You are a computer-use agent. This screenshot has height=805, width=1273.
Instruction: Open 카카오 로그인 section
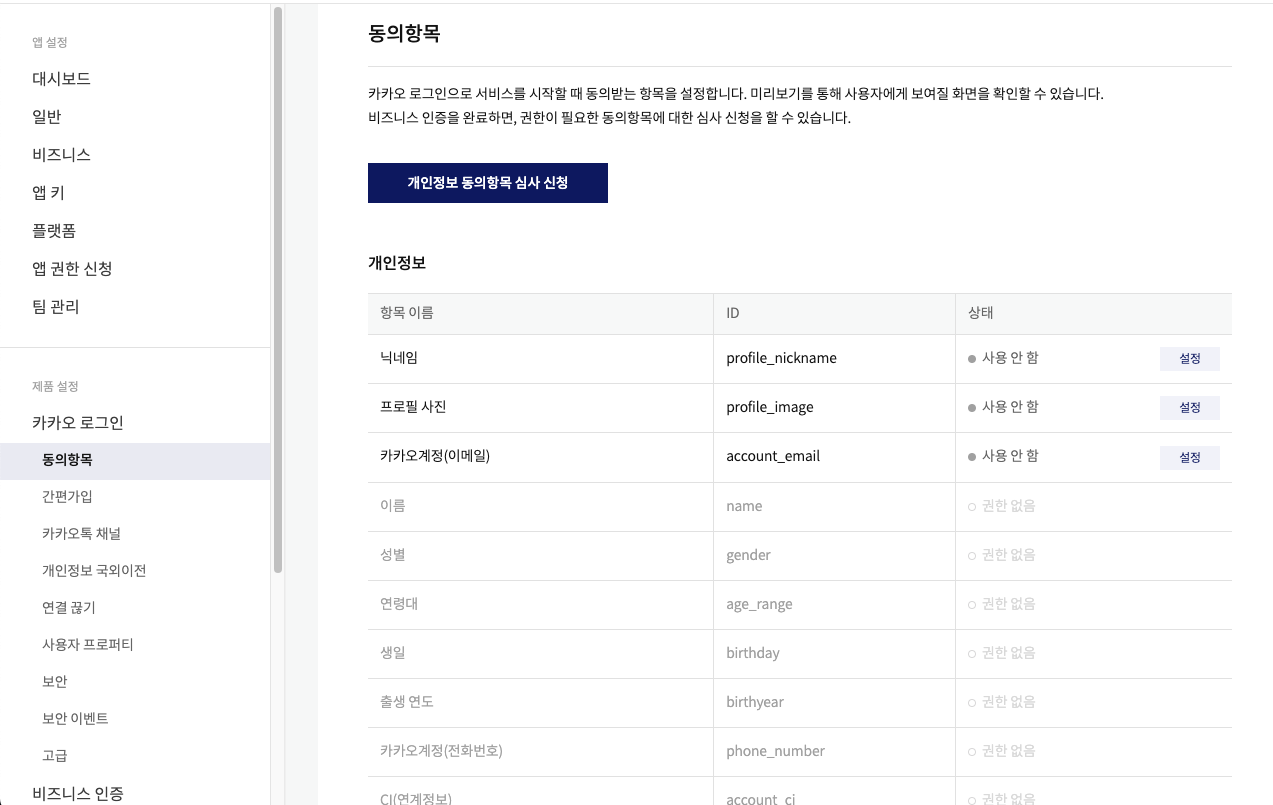pos(77,423)
